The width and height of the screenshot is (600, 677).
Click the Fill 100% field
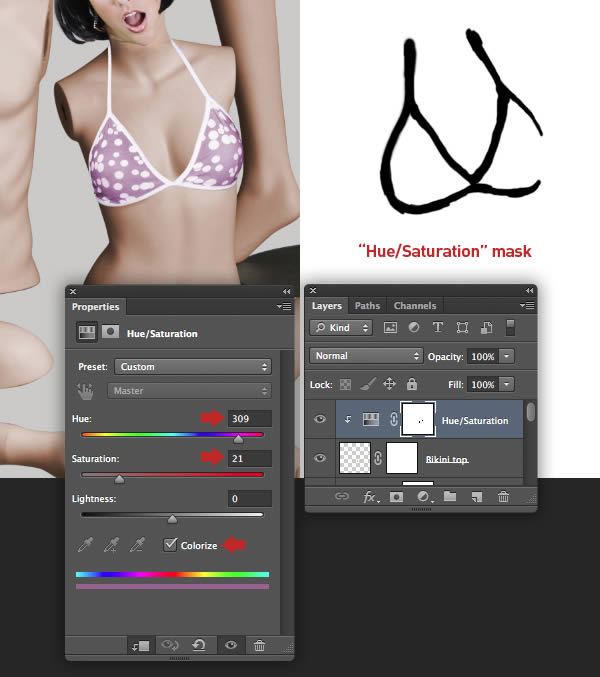(x=483, y=384)
